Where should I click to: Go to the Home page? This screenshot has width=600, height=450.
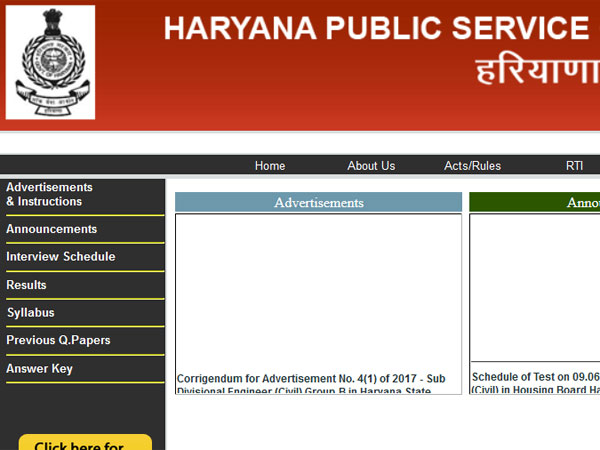[270, 166]
